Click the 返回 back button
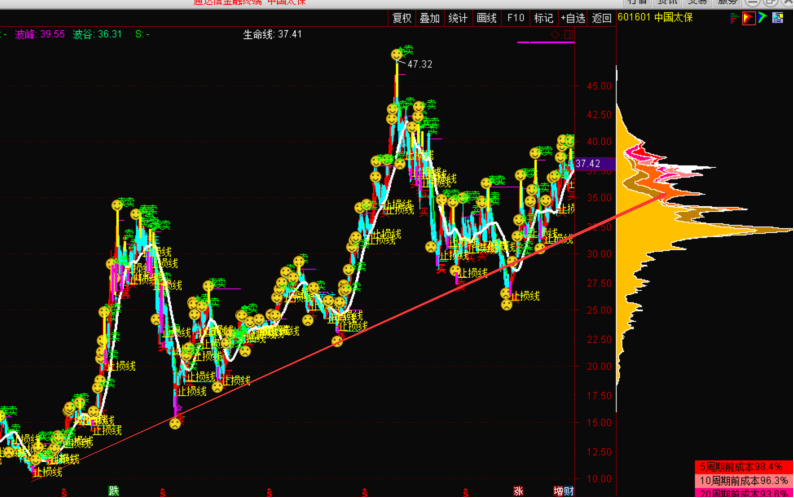This screenshot has width=794, height=498. point(602,17)
